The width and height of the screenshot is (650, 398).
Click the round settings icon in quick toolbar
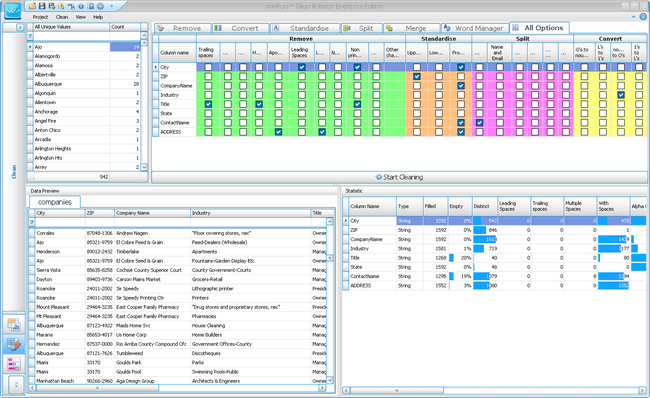pos(100,6)
